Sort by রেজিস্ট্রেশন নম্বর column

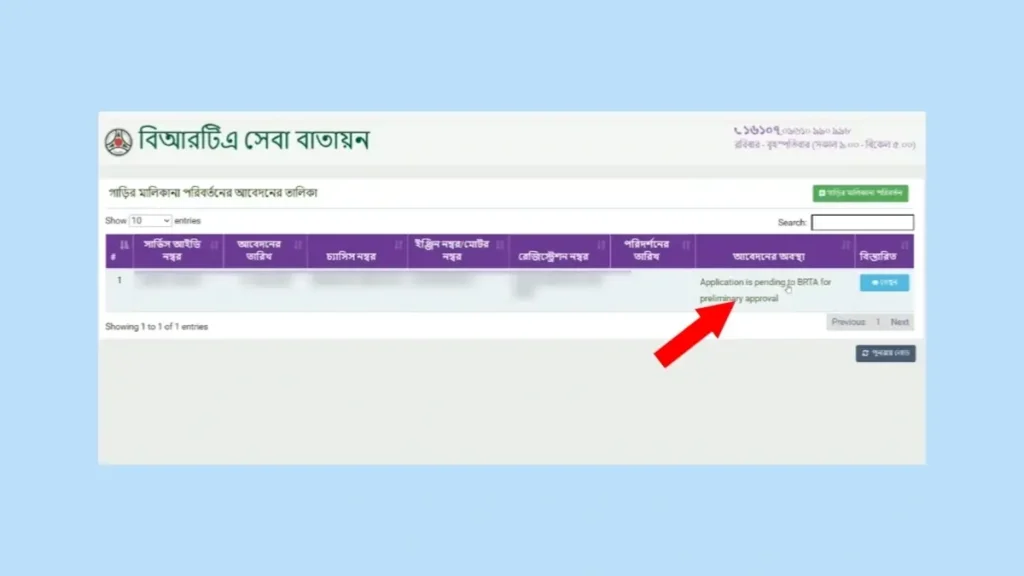coord(559,251)
